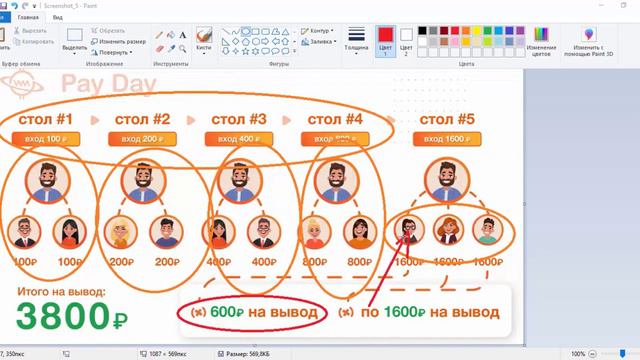The height and width of the screenshot is (360, 640).
Task: Expand the shapes gallery with bottom arrow
Action: coord(295,51)
